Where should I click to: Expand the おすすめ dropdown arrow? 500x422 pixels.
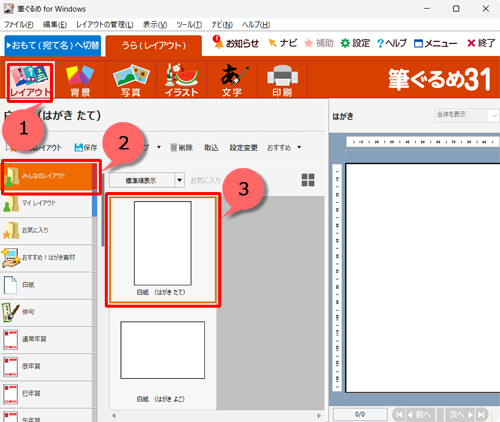coord(299,147)
